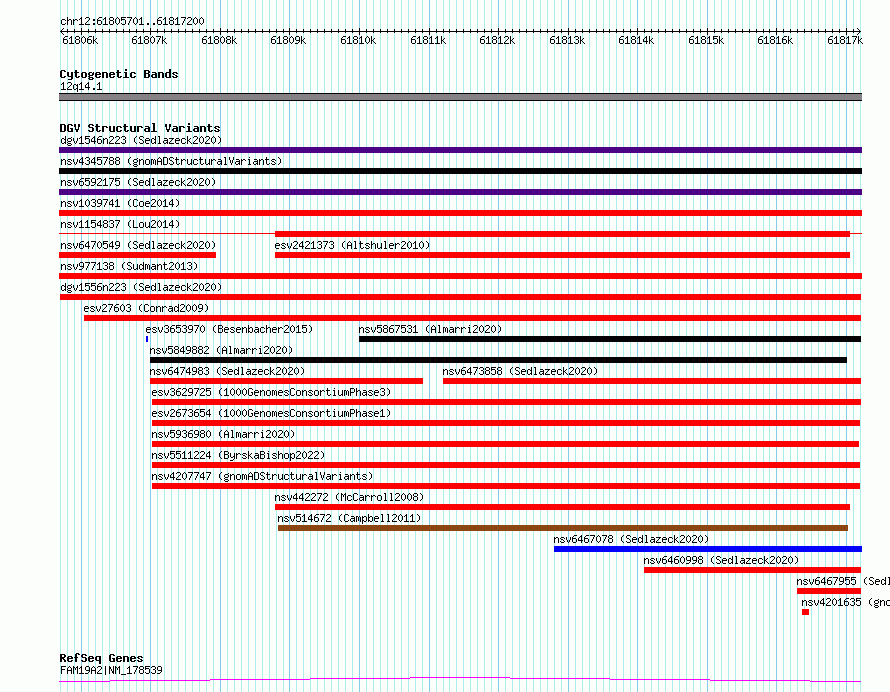Click the 61816k ruler position label

[x=775, y=40]
